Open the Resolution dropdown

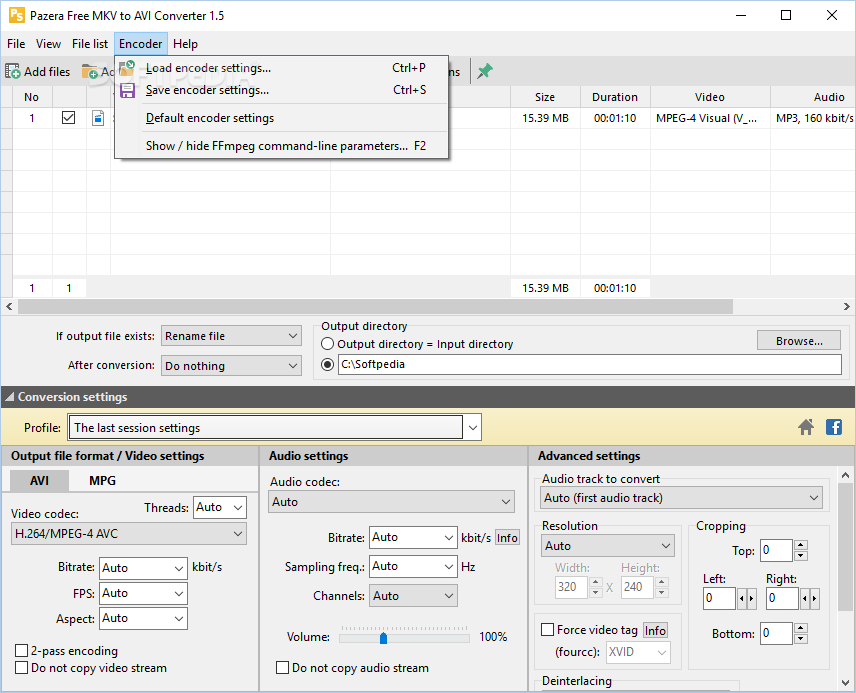[608, 546]
